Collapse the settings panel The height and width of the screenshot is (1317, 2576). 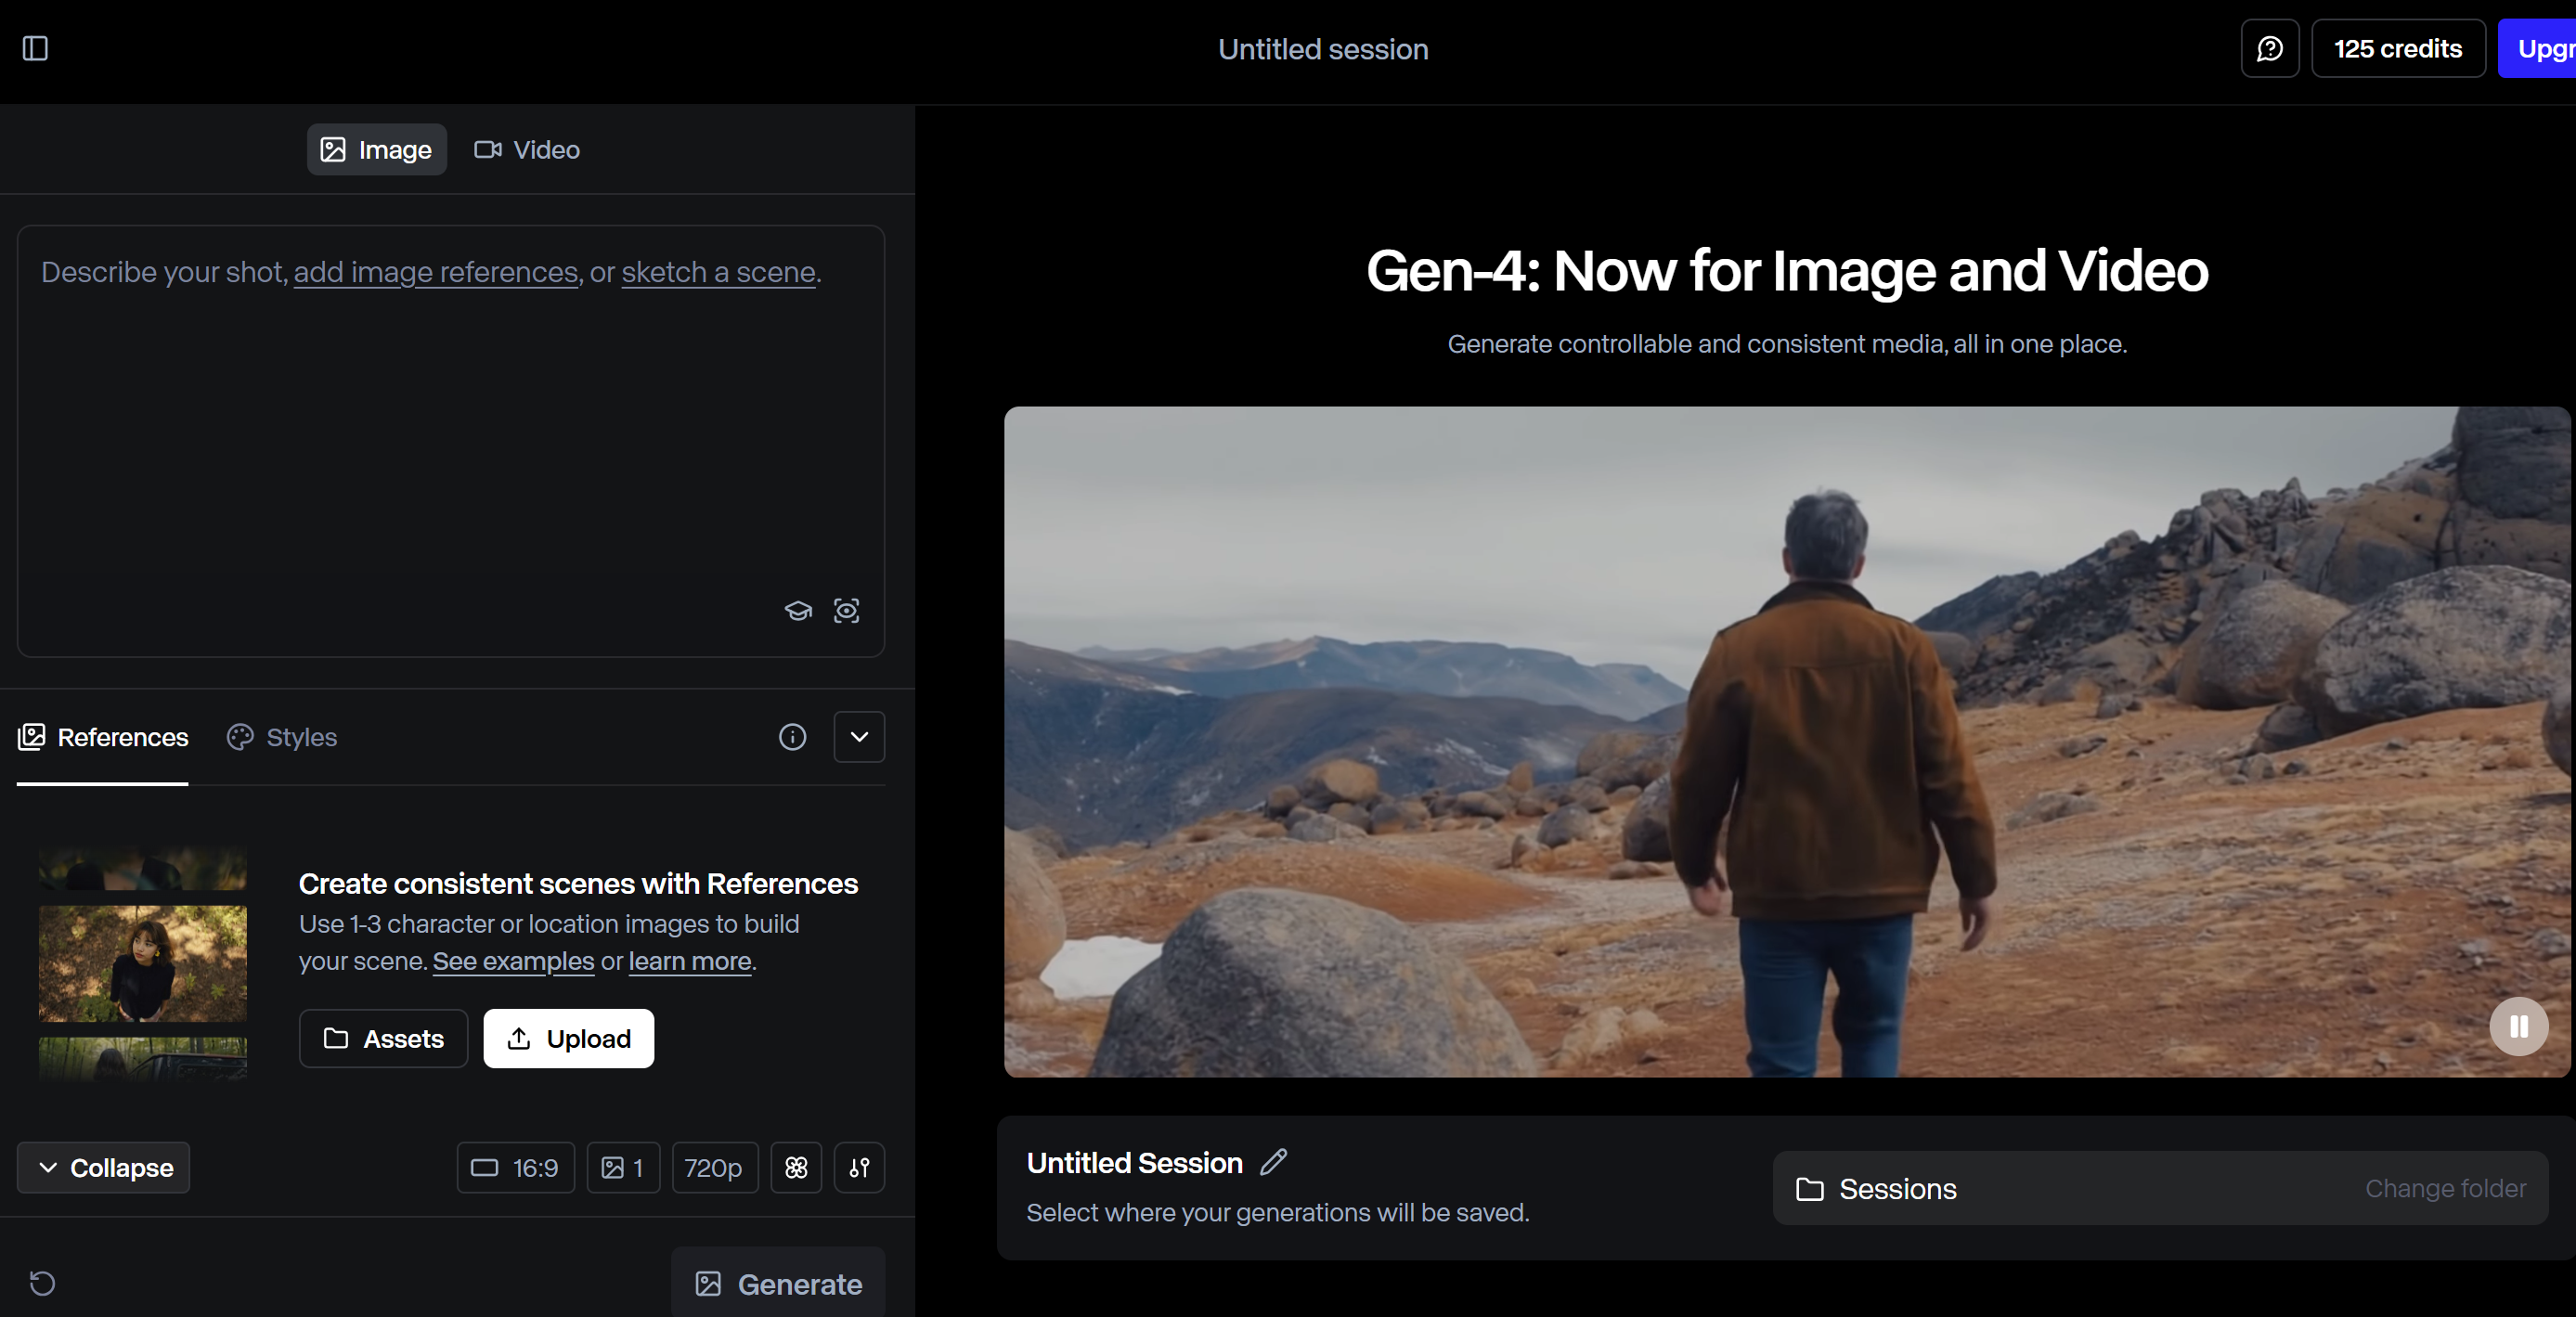coord(104,1167)
